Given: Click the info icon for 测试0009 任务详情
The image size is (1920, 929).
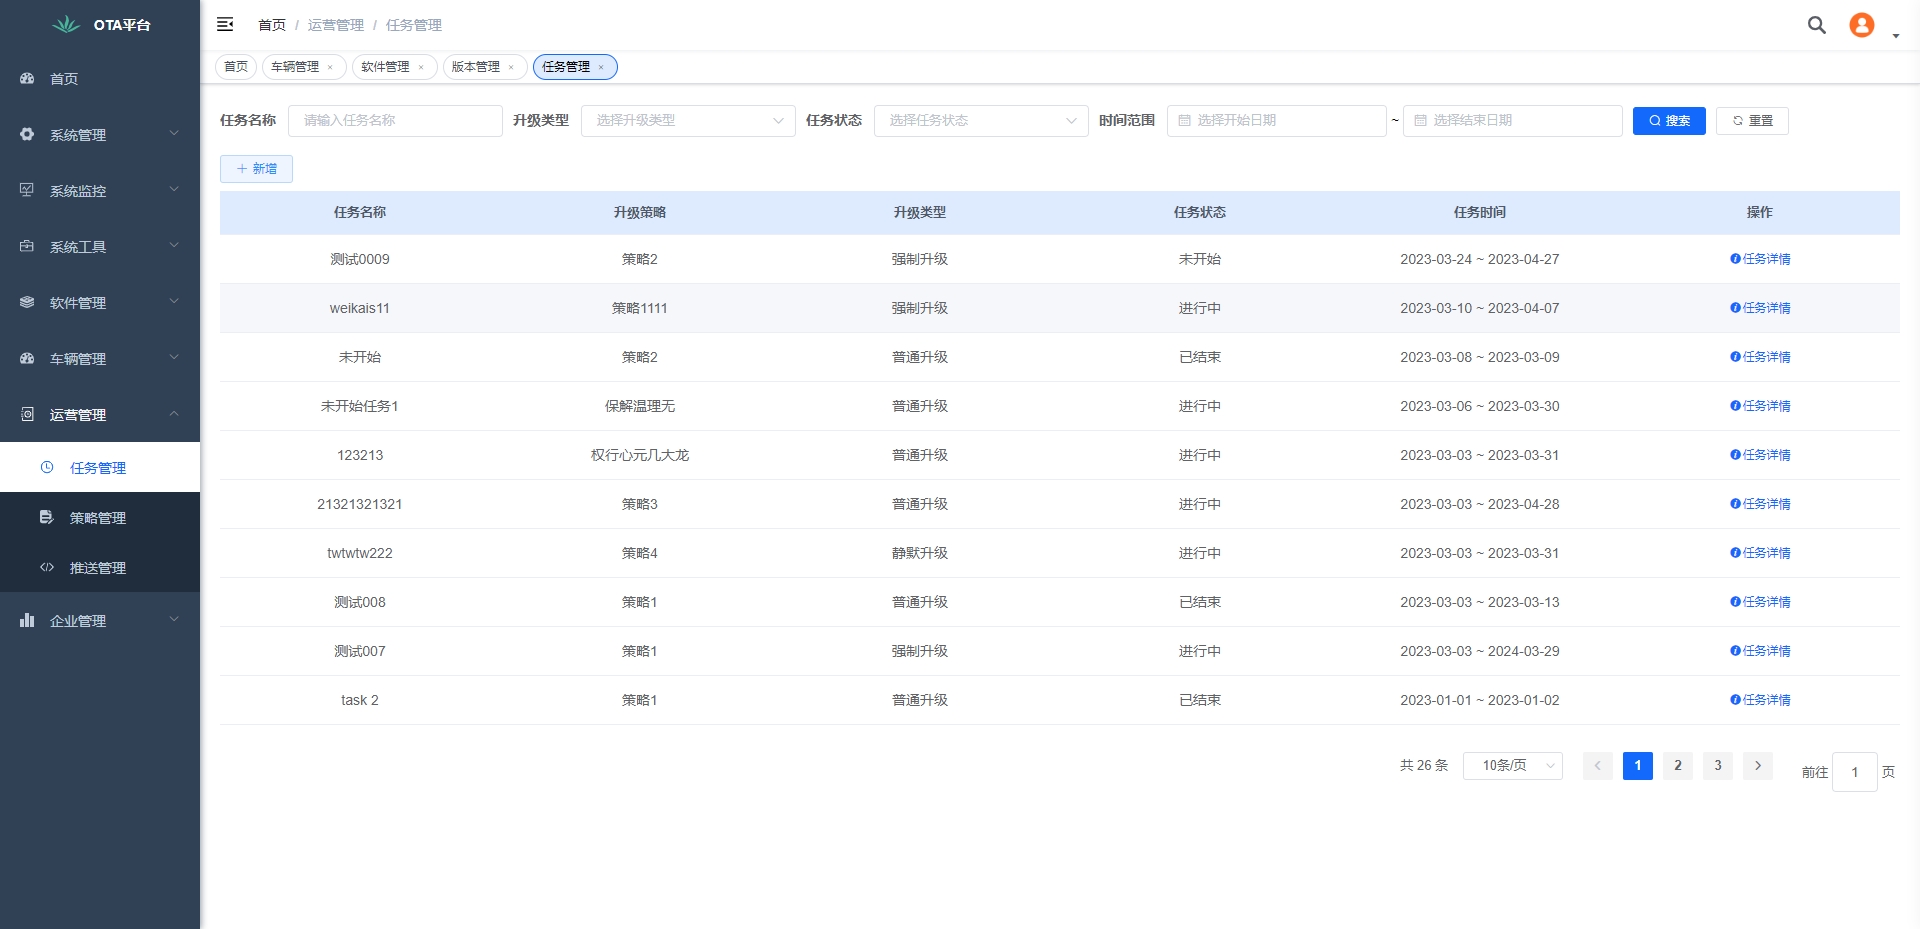Looking at the screenshot, I should [x=1735, y=259].
